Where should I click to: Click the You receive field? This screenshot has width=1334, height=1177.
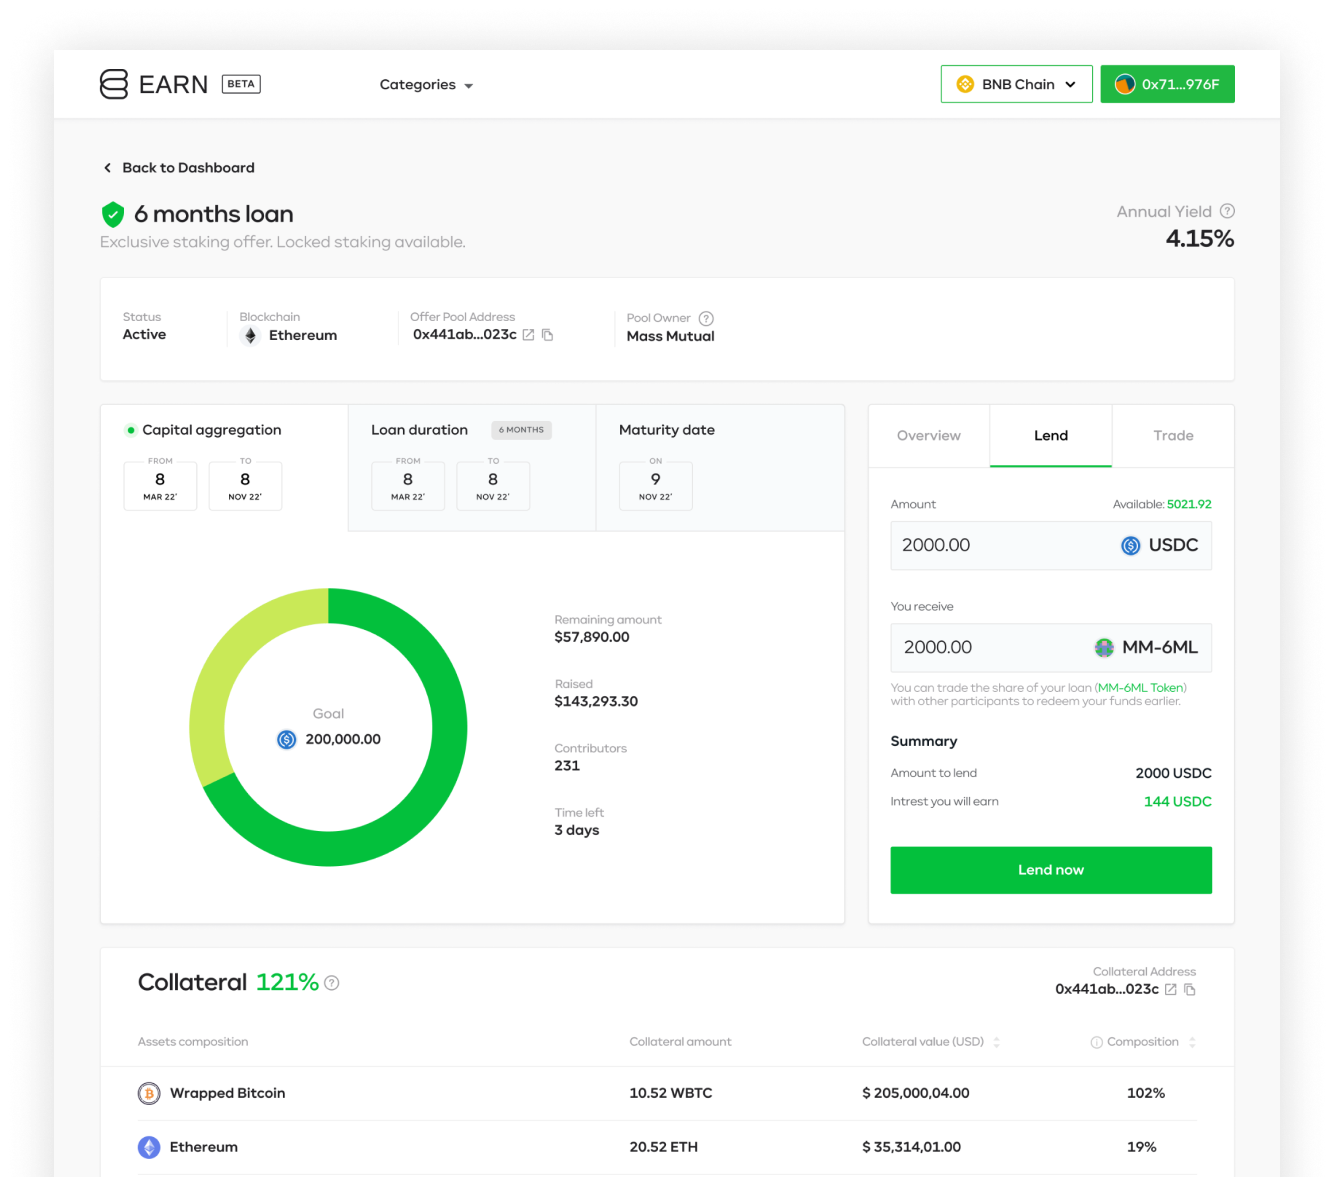(1051, 648)
